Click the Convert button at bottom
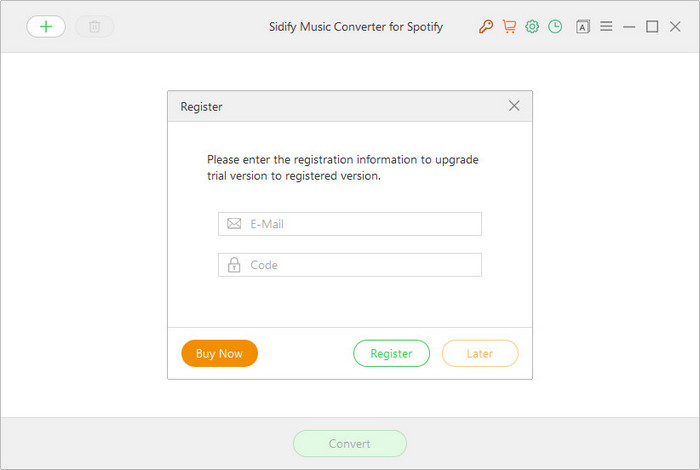Viewport: 700px width, 470px height. [350, 444]
